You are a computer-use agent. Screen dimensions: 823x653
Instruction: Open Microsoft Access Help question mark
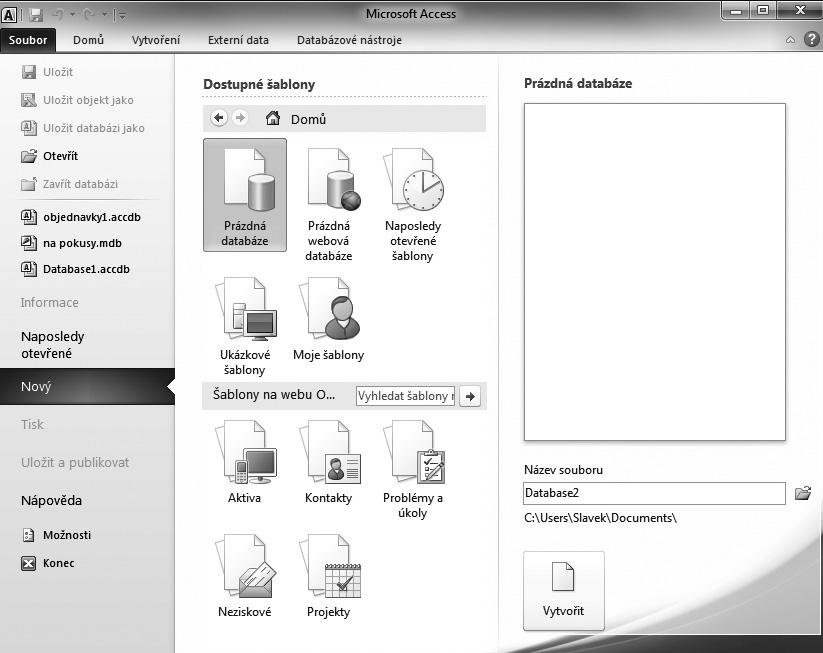[x=811, y=39]
